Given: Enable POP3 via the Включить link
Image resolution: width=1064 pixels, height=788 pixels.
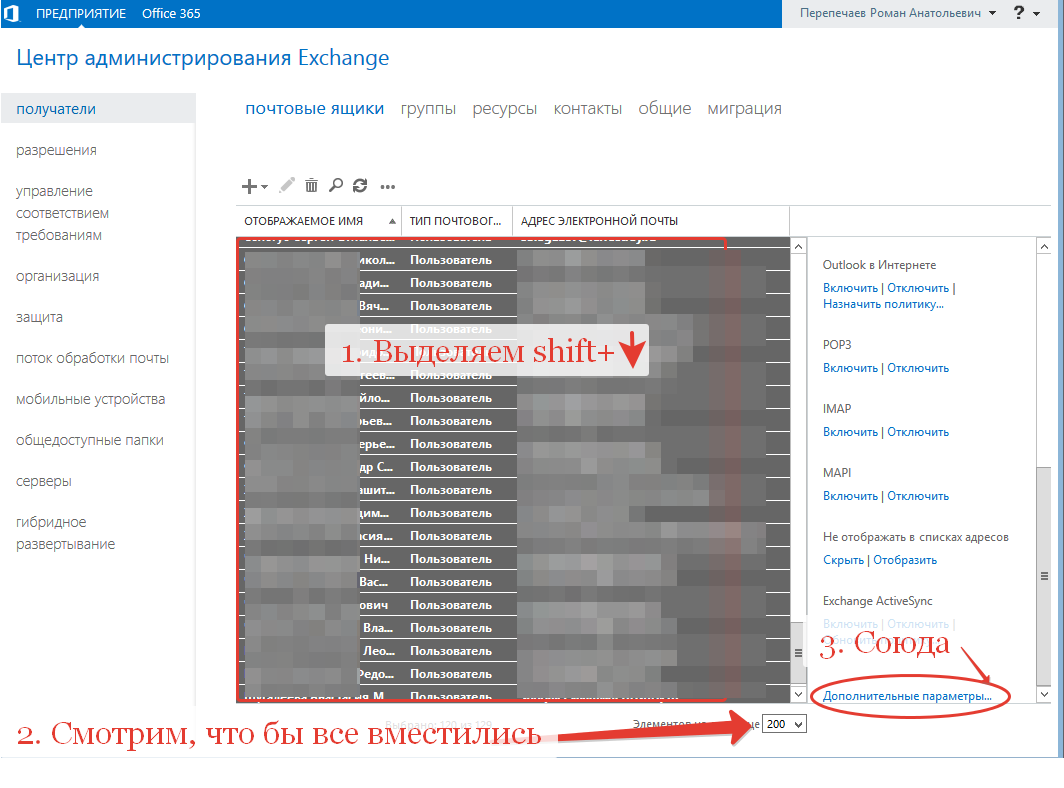Looking at the screenshot, I should (x=849, y=368).
